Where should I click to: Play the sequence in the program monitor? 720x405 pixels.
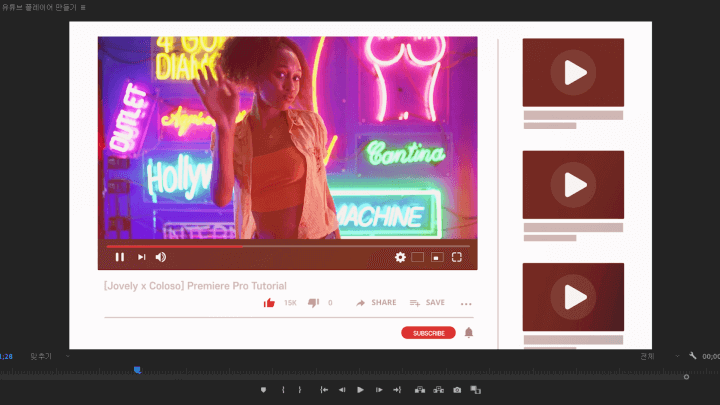coord(360,390)
